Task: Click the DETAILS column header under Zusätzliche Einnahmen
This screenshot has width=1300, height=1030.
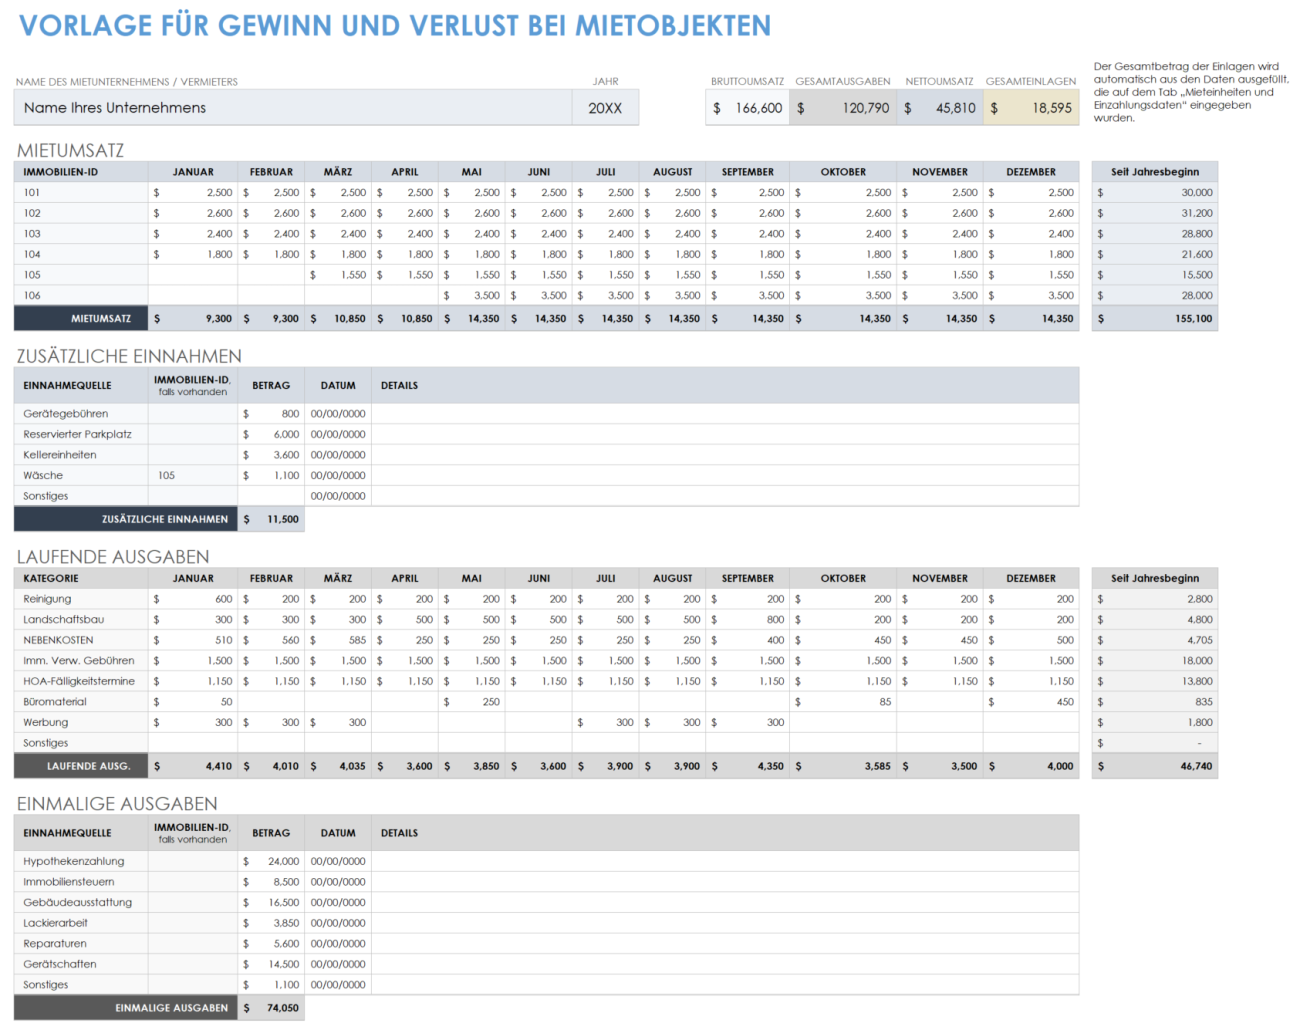Action: tap(400, 385)
